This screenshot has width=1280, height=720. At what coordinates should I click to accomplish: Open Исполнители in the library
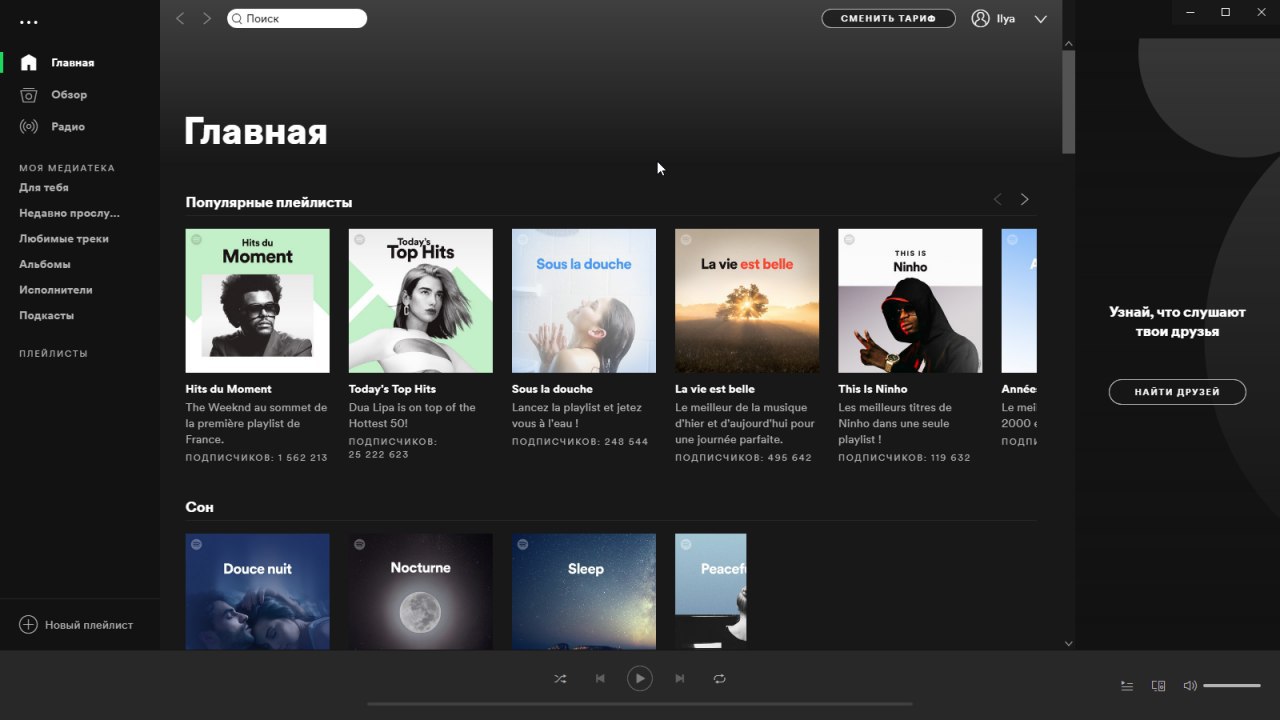tap(56, 290)
